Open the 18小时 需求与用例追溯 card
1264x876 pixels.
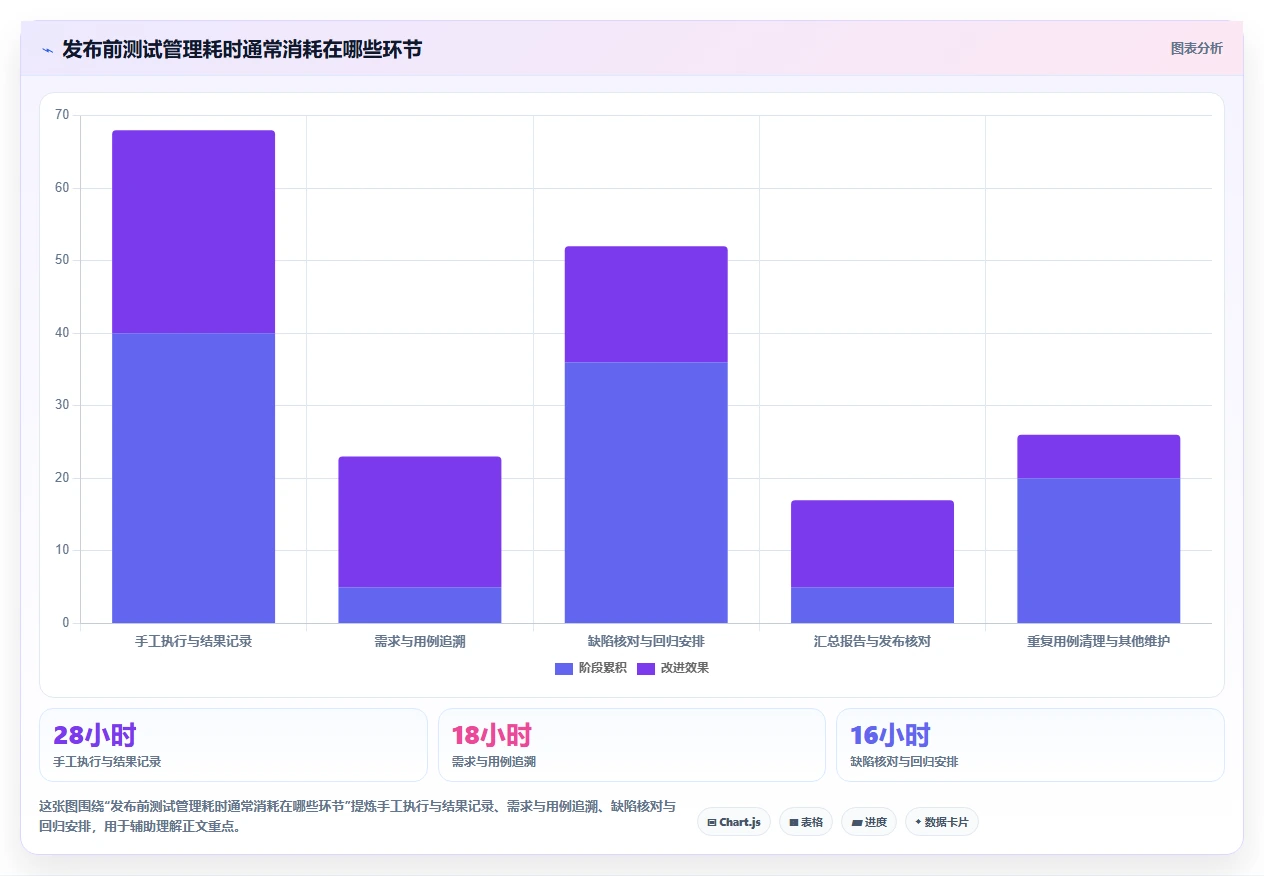pos(632,745)
